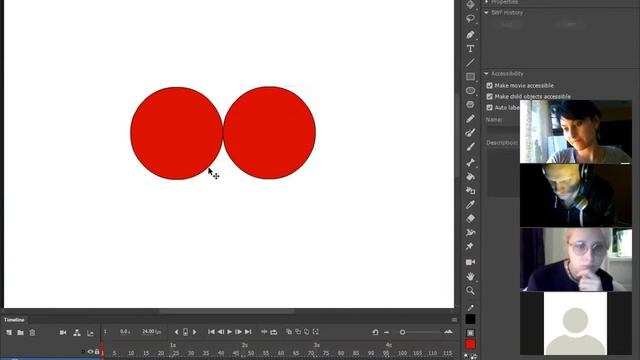Click timeline zoom-in mountain icon
The height and width of the screenshot is (360, 640).
coord(448,332)
